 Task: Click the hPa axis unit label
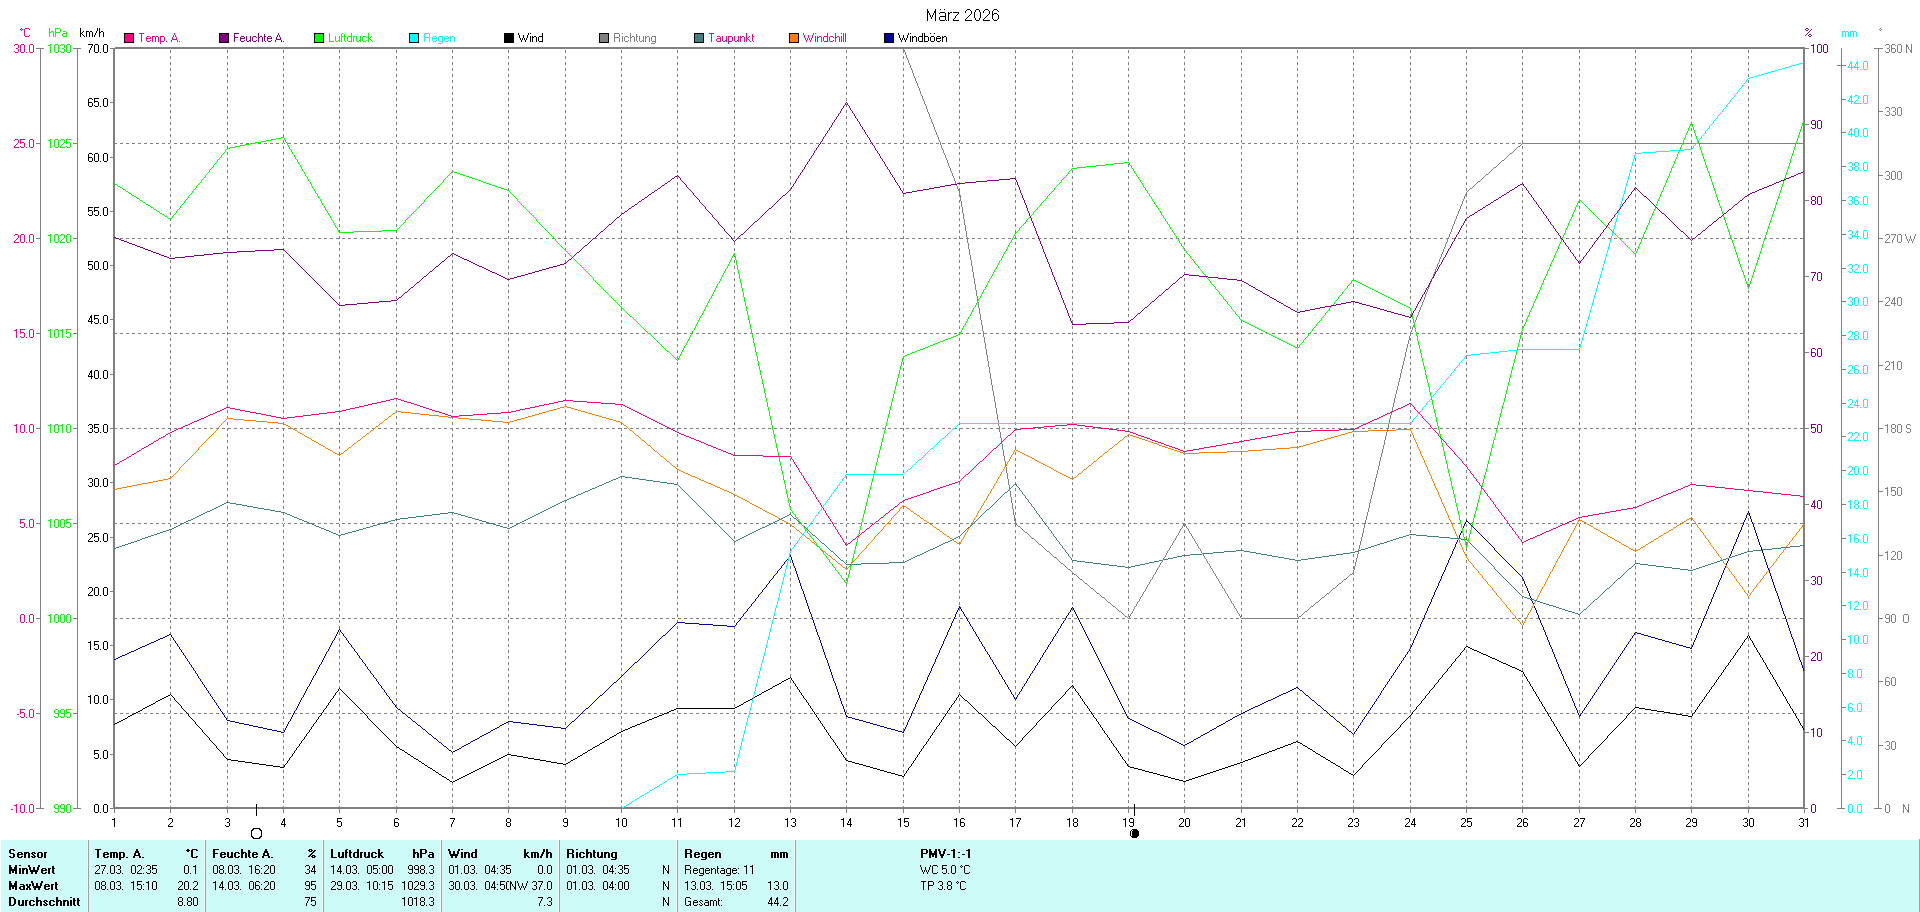point(58,33)
